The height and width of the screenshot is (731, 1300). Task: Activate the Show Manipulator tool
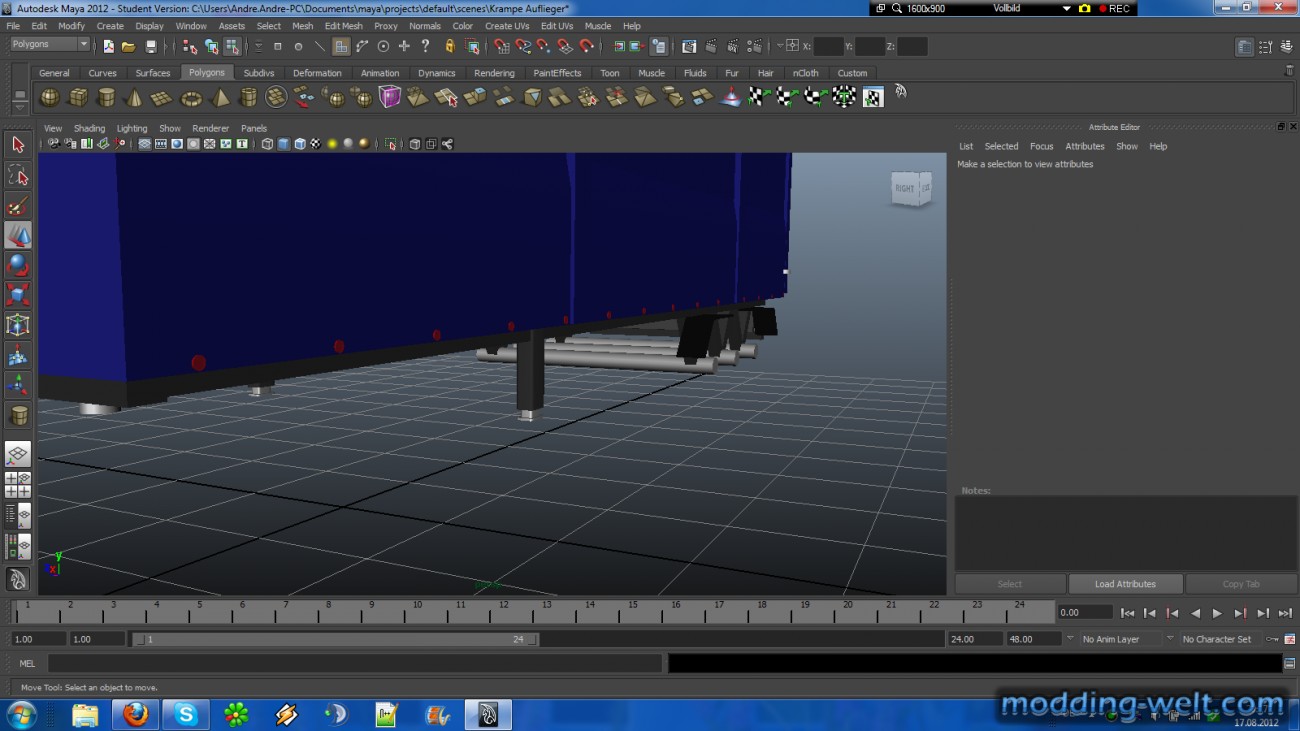(x=18, y=385)
